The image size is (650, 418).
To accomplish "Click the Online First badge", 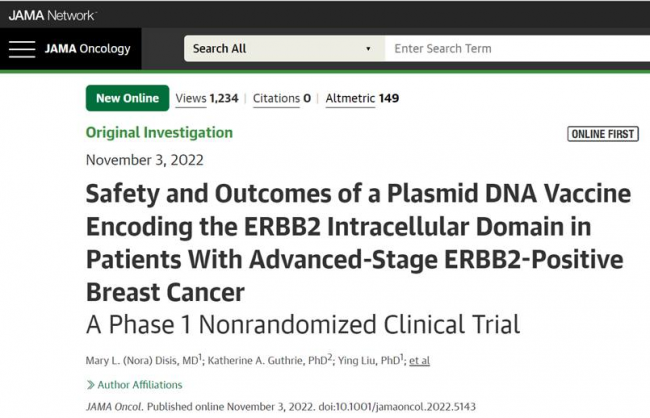I will point(602,134).
